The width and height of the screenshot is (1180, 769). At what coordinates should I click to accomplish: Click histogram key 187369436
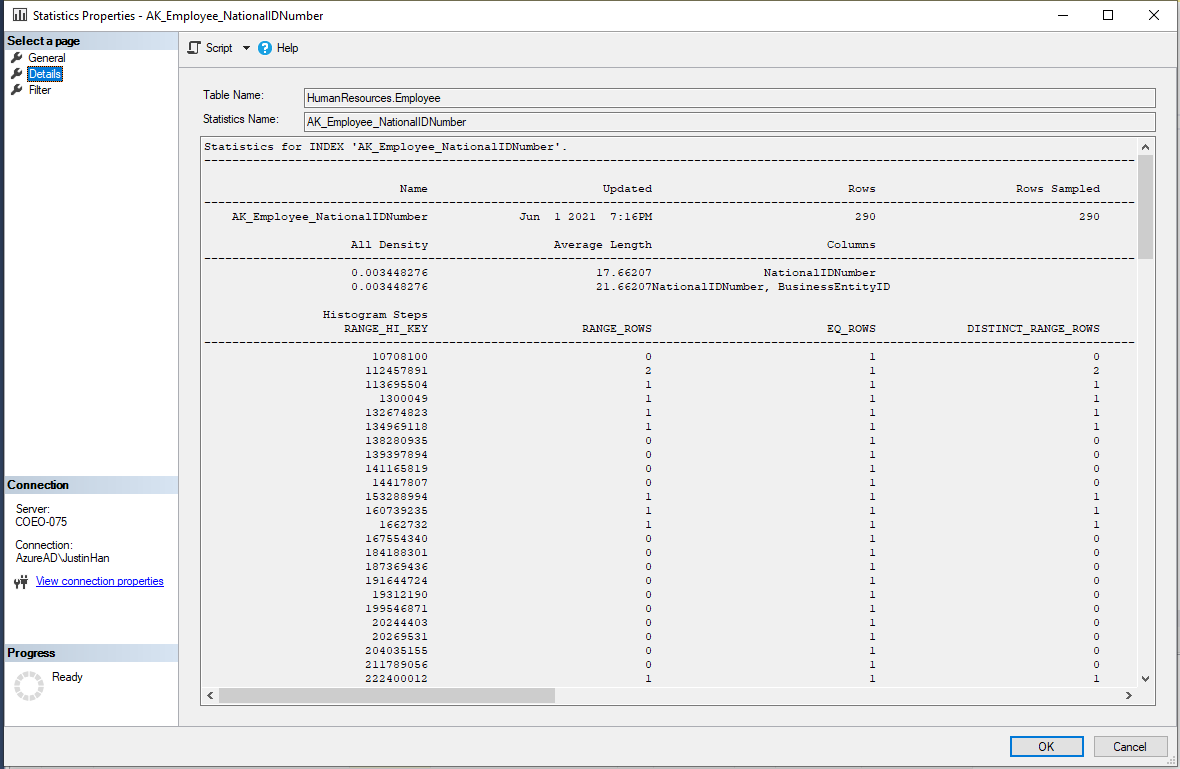click(396, 567)
